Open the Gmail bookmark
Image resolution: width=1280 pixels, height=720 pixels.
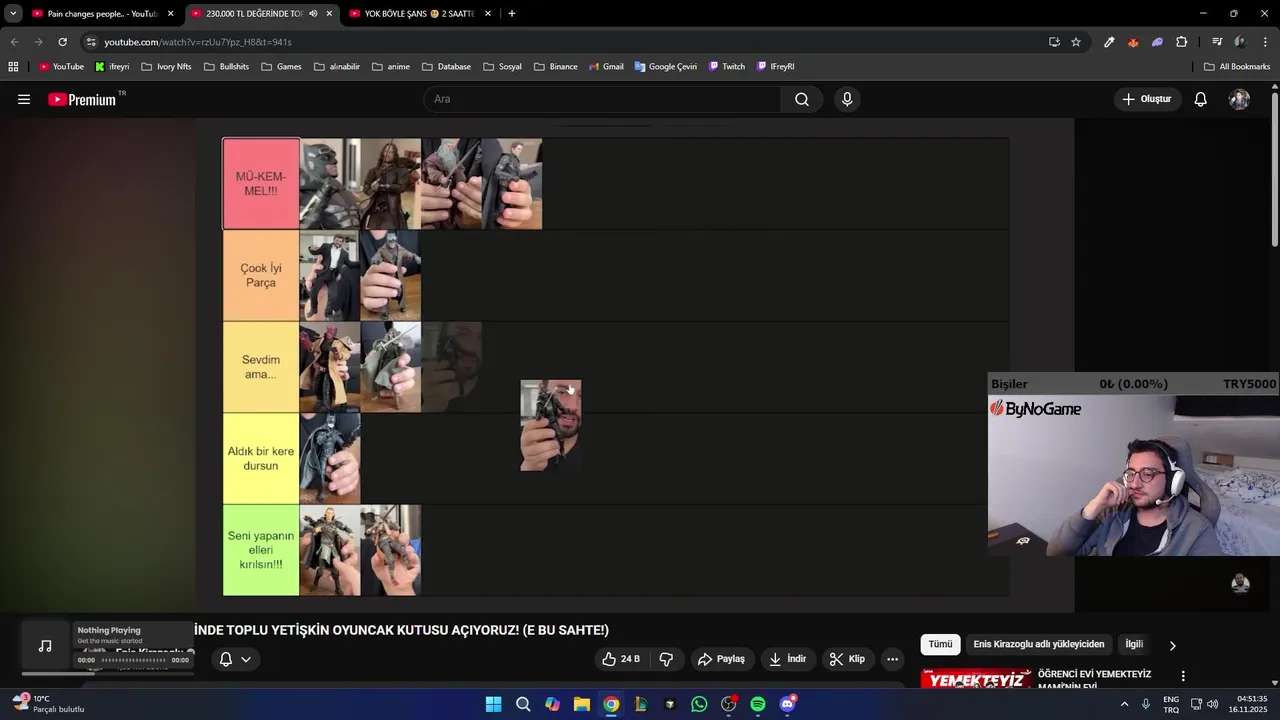point(605,67)
